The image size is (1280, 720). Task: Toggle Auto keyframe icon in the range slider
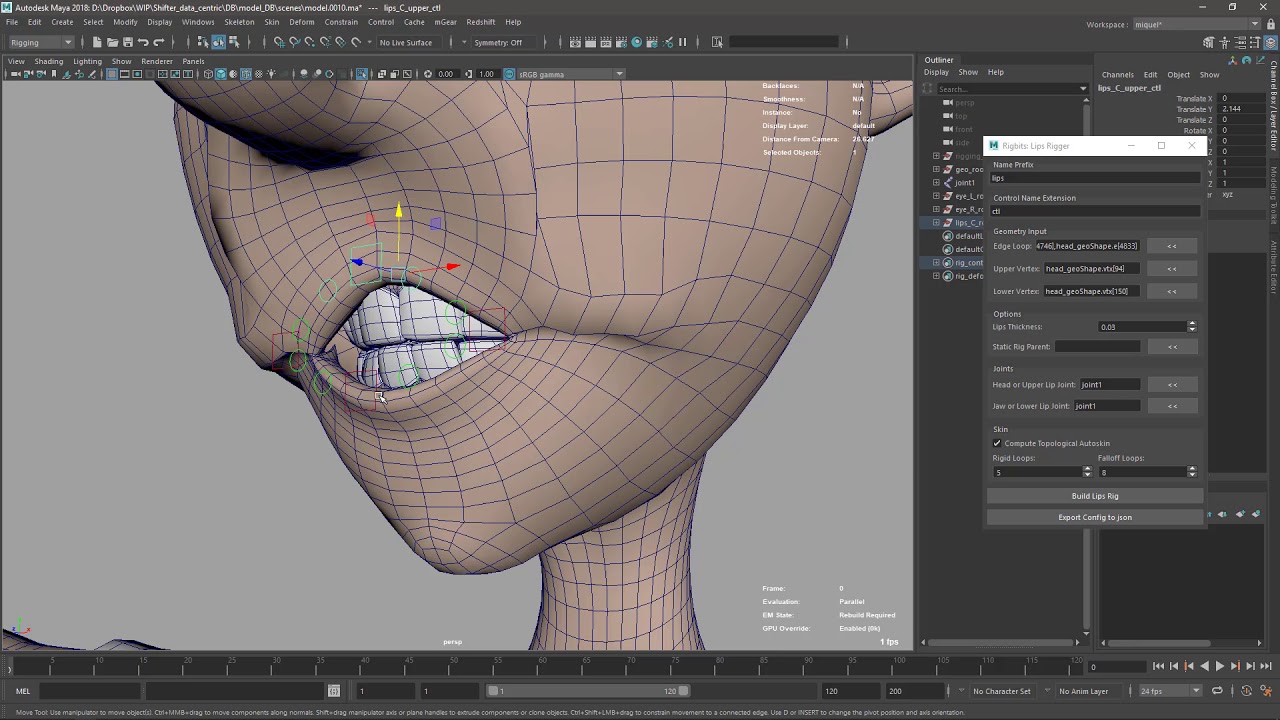tap(1246, 691)
